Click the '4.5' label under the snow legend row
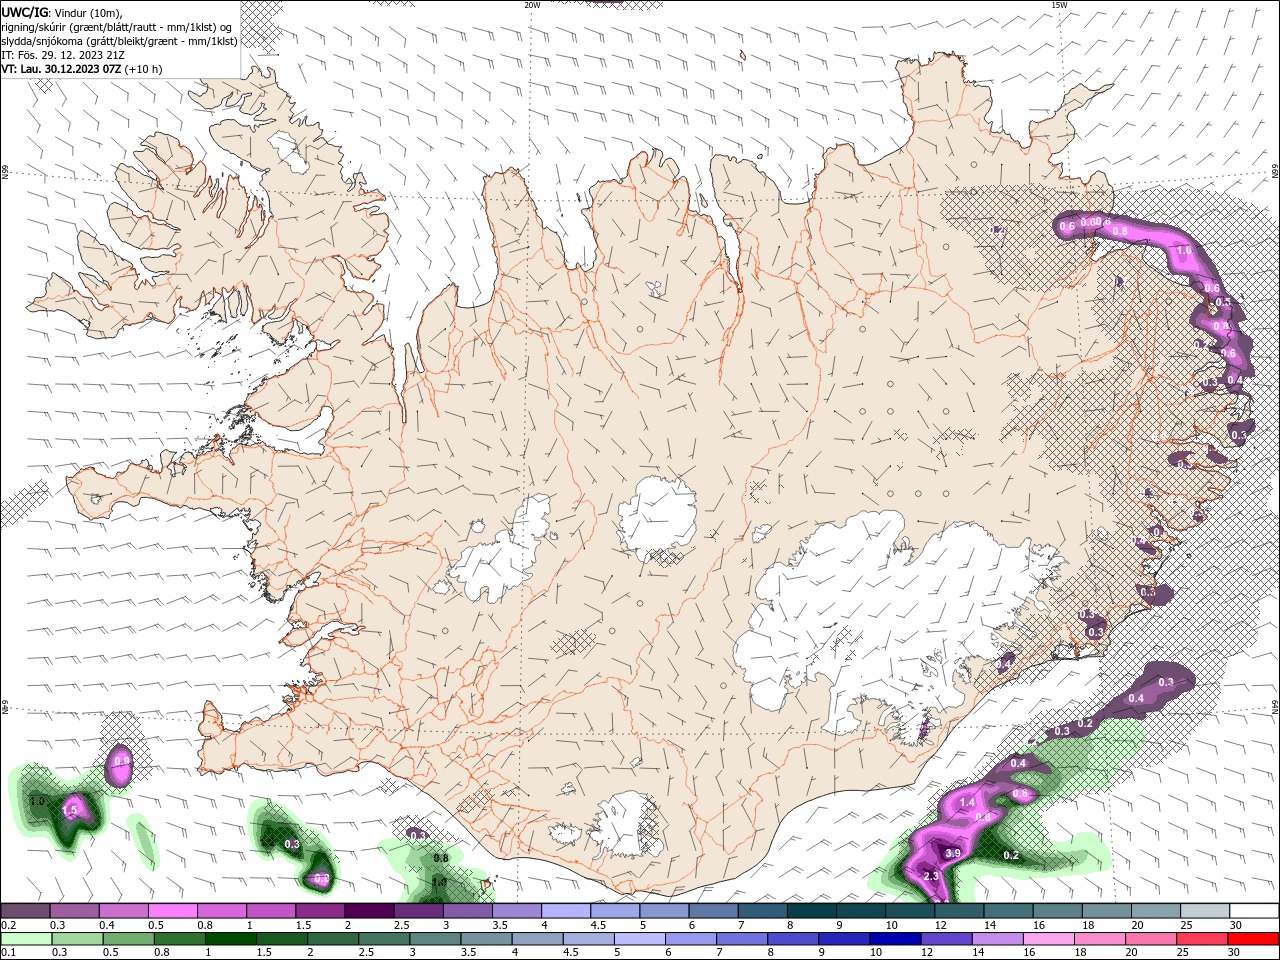The image size is (1280, 960). [598, 925]
